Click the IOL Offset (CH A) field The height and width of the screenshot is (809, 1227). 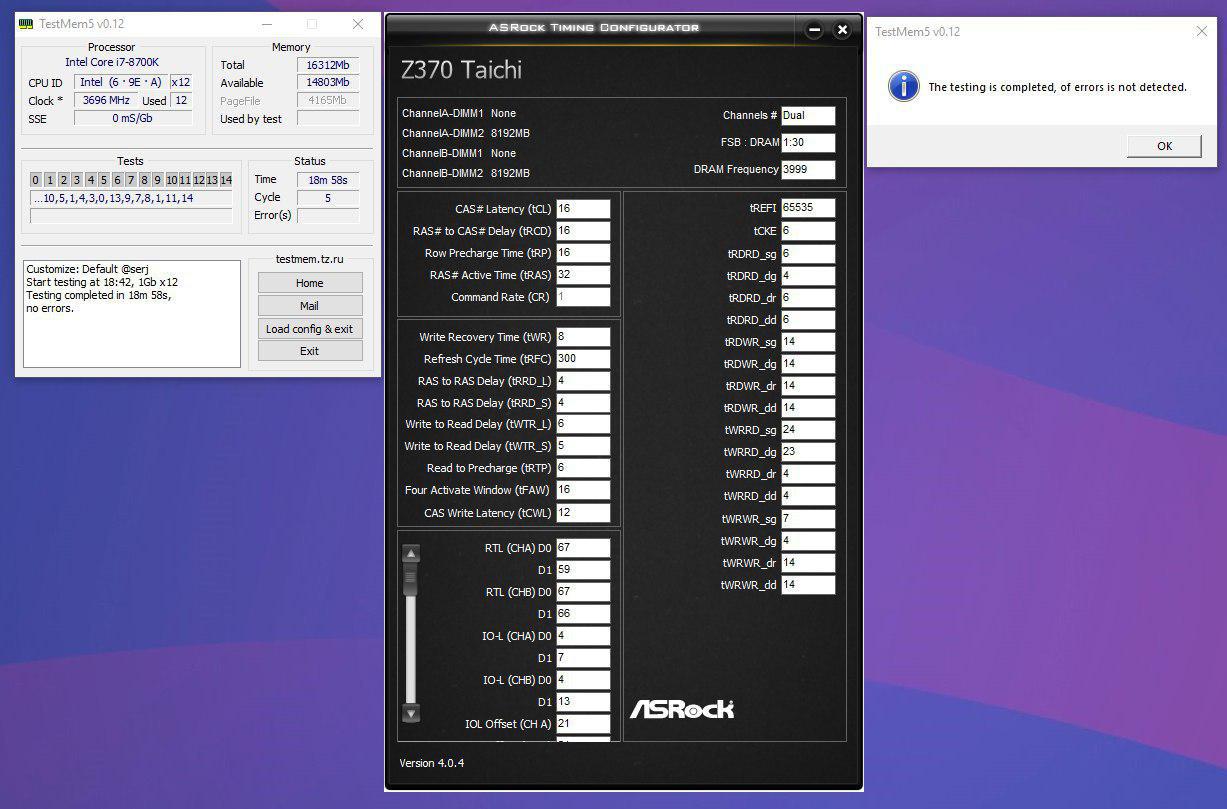(x=583, y=724)
